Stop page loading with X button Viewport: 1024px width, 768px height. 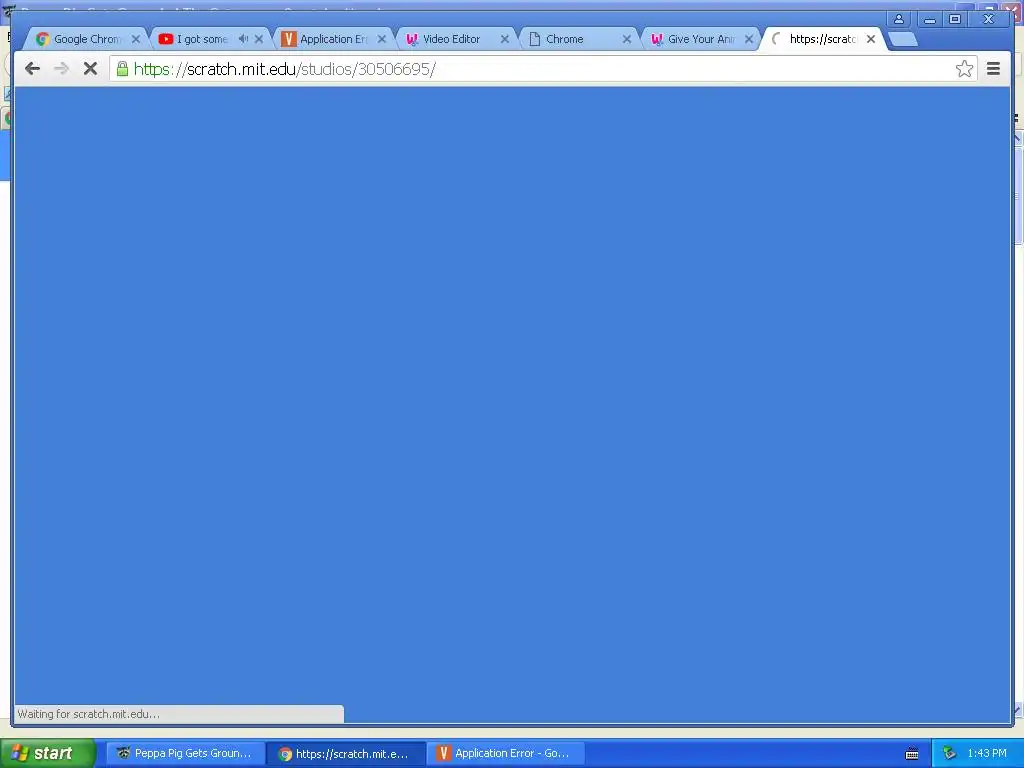(90, 69)
